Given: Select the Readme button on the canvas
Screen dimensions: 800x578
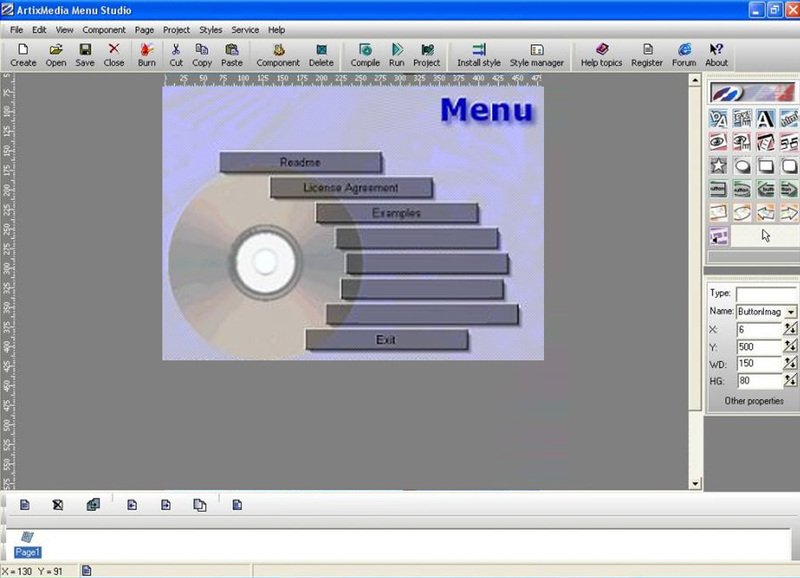Looking at the screenshot, I should point(301,162).
